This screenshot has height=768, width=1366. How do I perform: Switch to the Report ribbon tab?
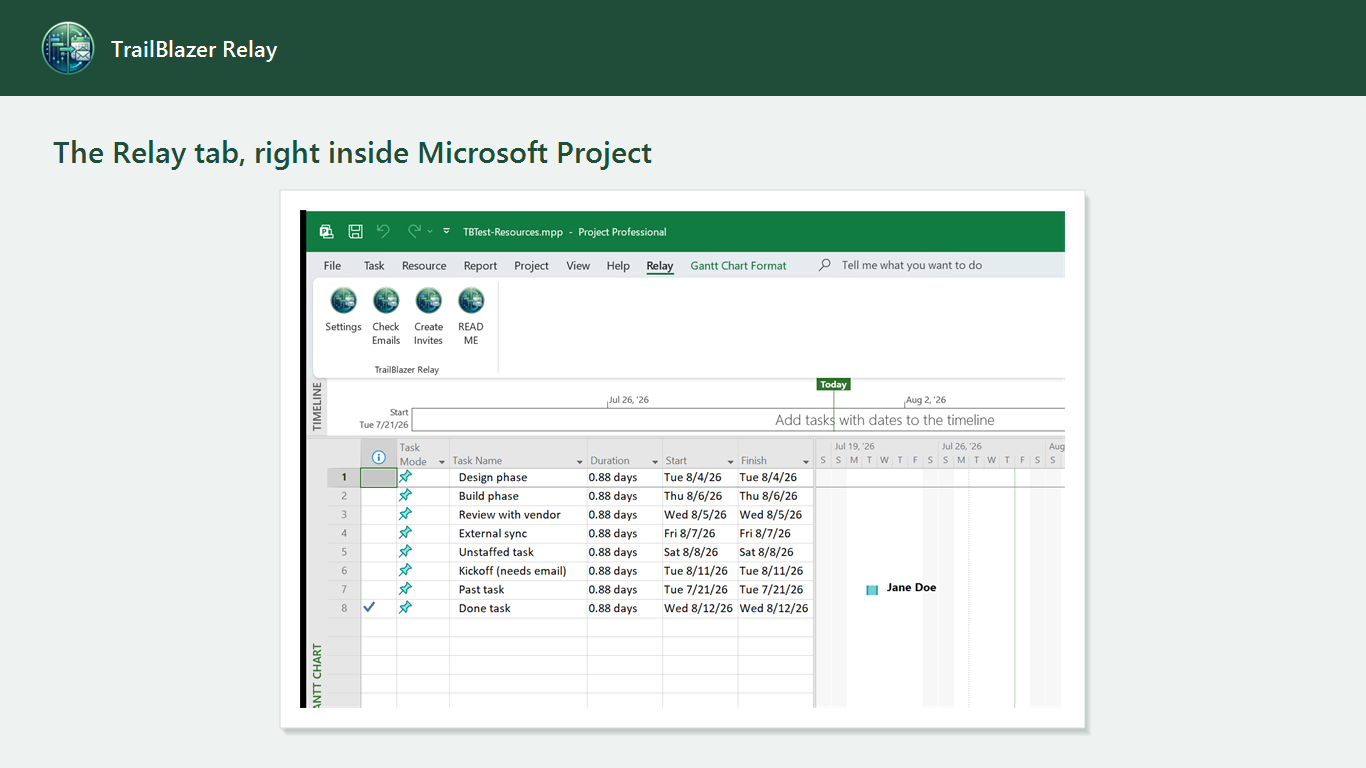480,265
